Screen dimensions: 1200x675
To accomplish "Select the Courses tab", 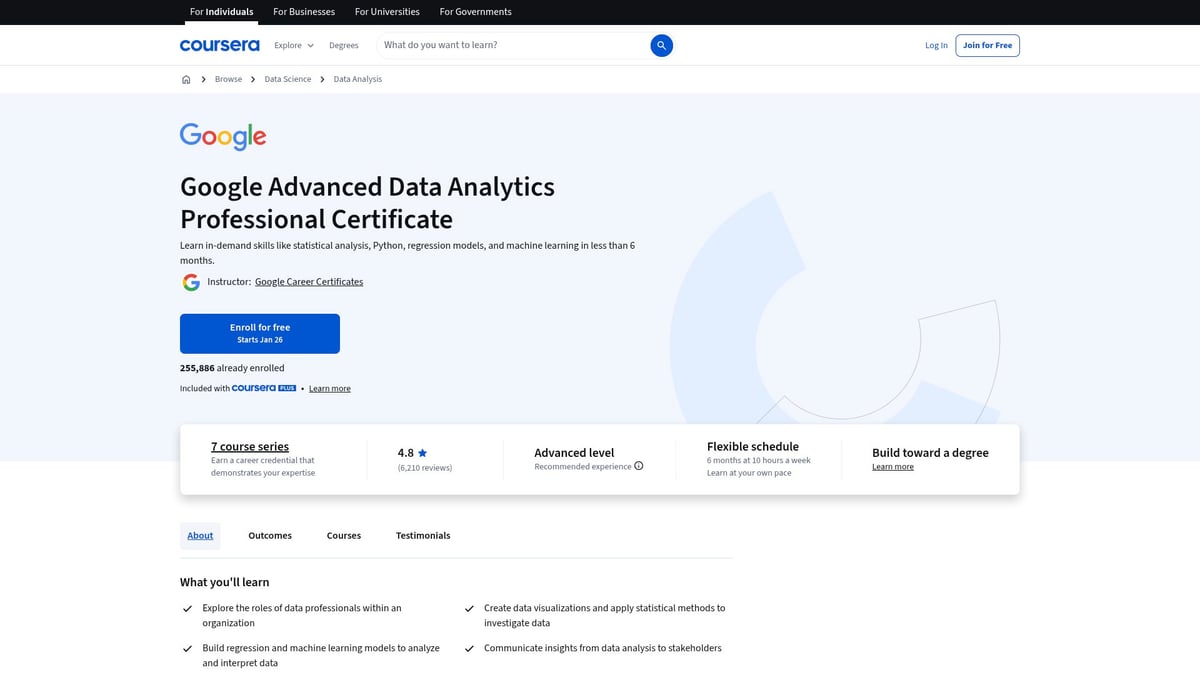I will pos(344,536).
